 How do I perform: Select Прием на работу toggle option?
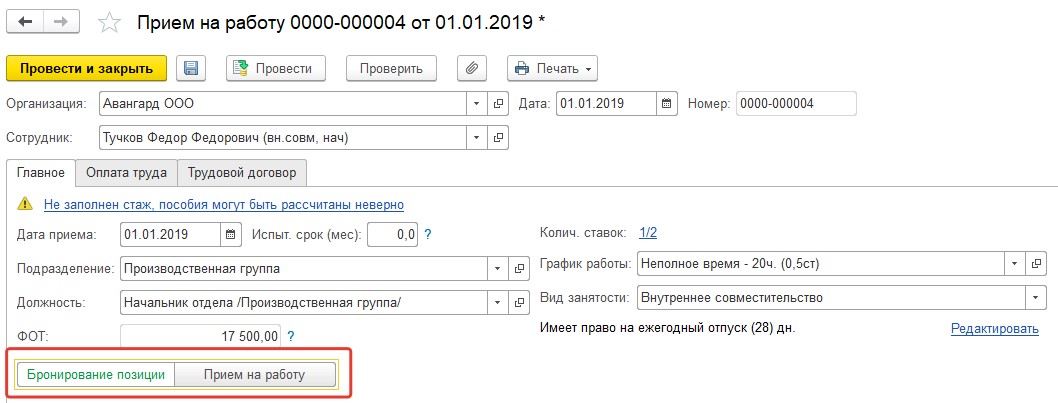click(254, 375)
